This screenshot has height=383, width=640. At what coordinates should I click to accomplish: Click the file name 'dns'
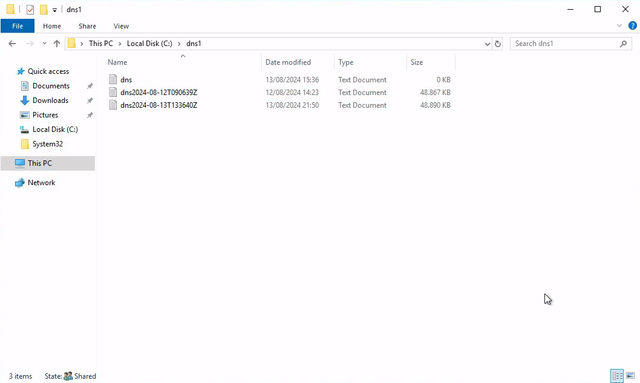[x=126, y=80]
